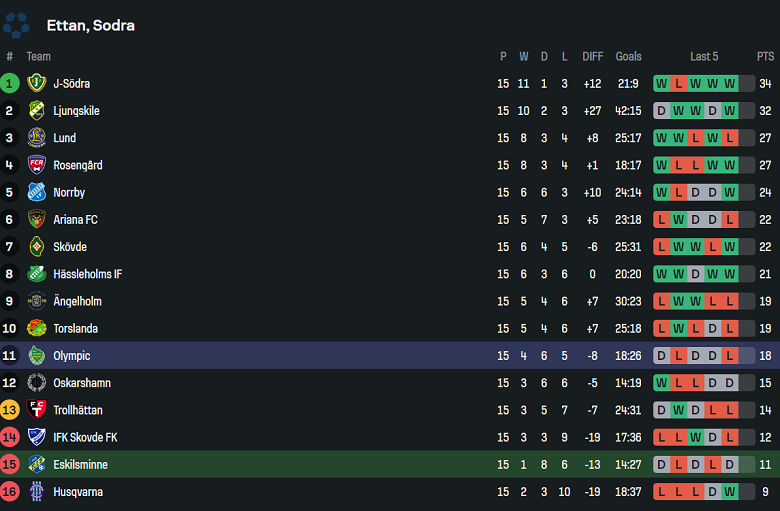Open the Trollhättan club crest
This screenshot has height=511, width=780.
(37, 410)
